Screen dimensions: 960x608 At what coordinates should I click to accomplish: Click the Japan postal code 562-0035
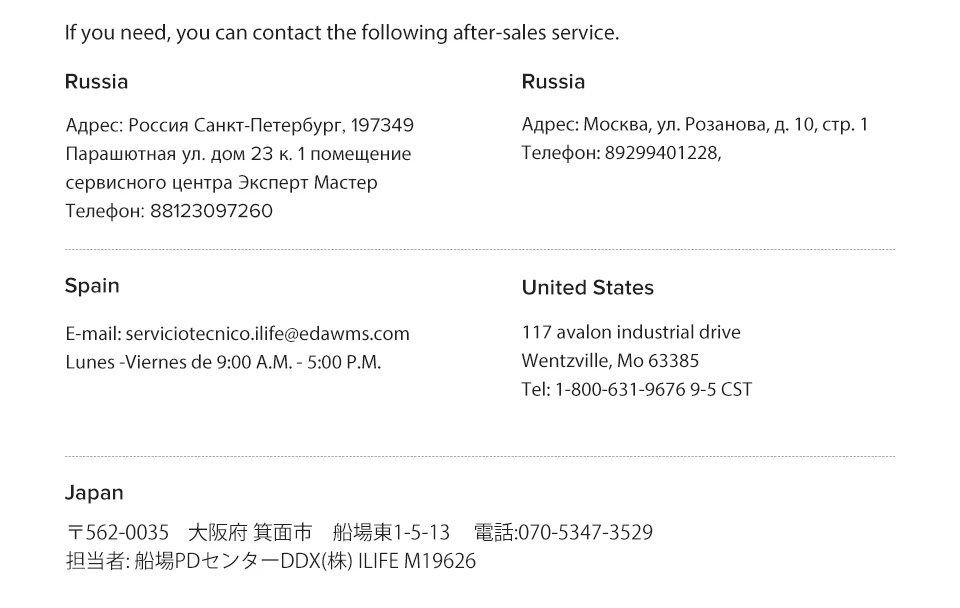pos(118,532)
